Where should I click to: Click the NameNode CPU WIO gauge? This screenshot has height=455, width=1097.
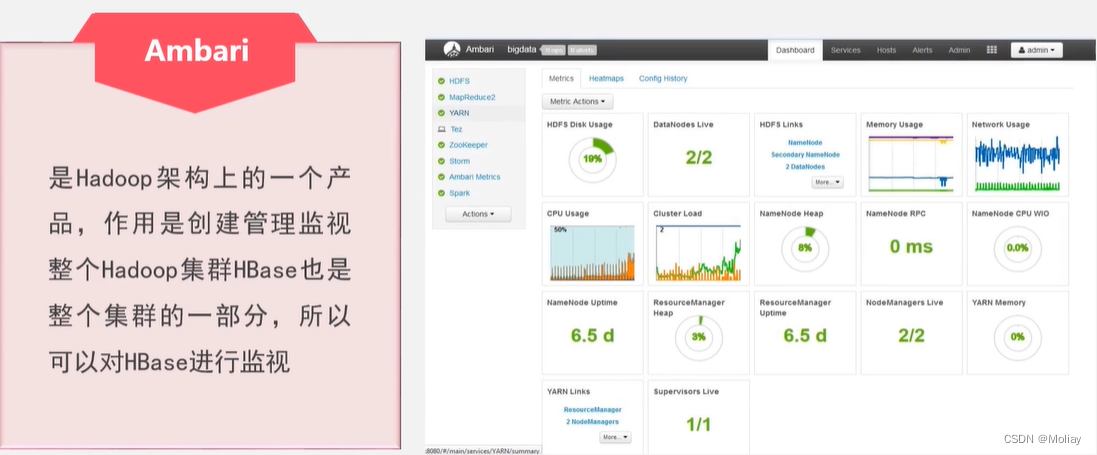[1017, 248]
